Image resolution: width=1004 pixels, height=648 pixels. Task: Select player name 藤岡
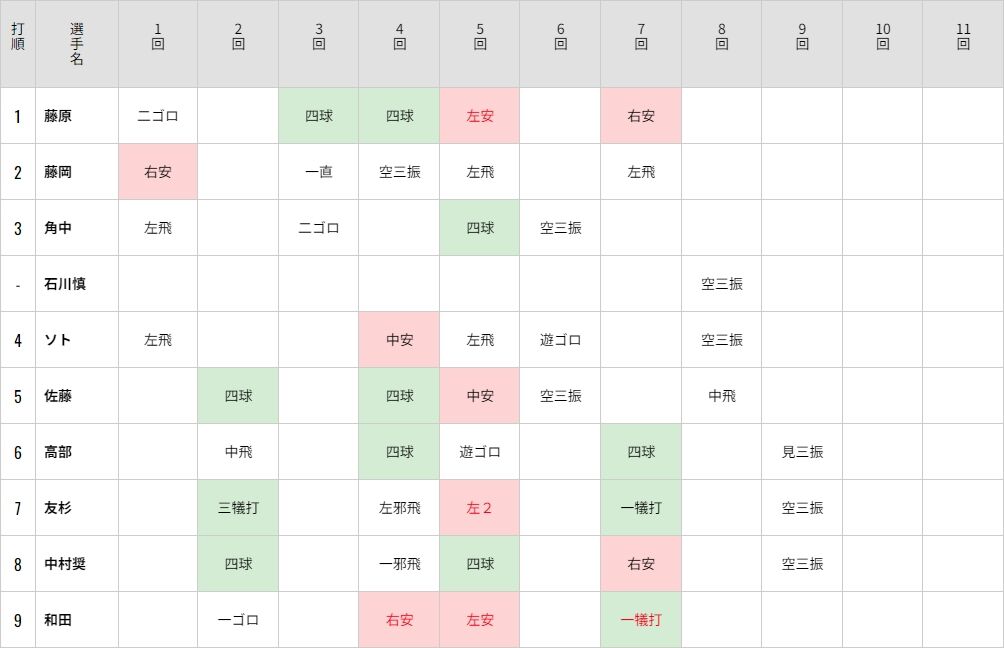point(58,172)
